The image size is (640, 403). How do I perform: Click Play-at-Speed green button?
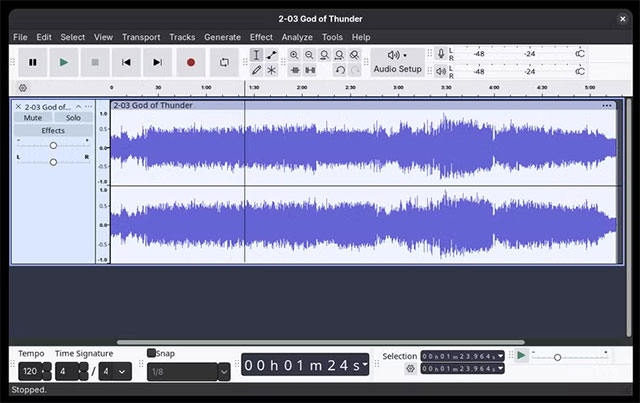coord(521,356)
